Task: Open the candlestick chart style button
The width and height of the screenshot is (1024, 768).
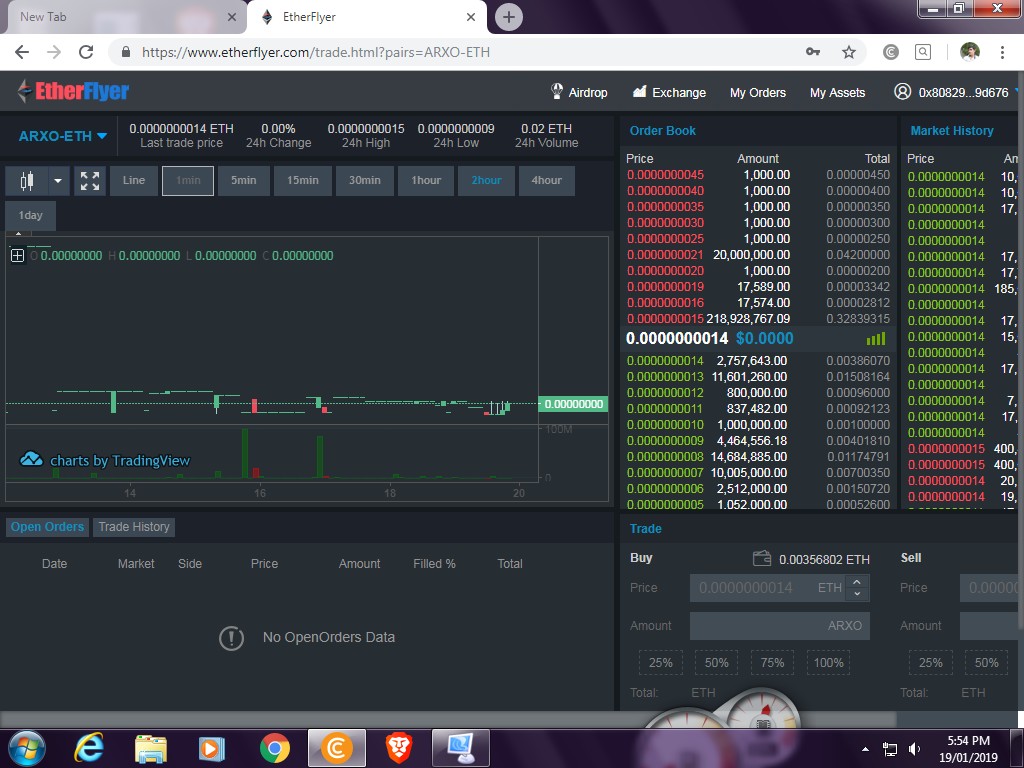Action: pos(27,180)
